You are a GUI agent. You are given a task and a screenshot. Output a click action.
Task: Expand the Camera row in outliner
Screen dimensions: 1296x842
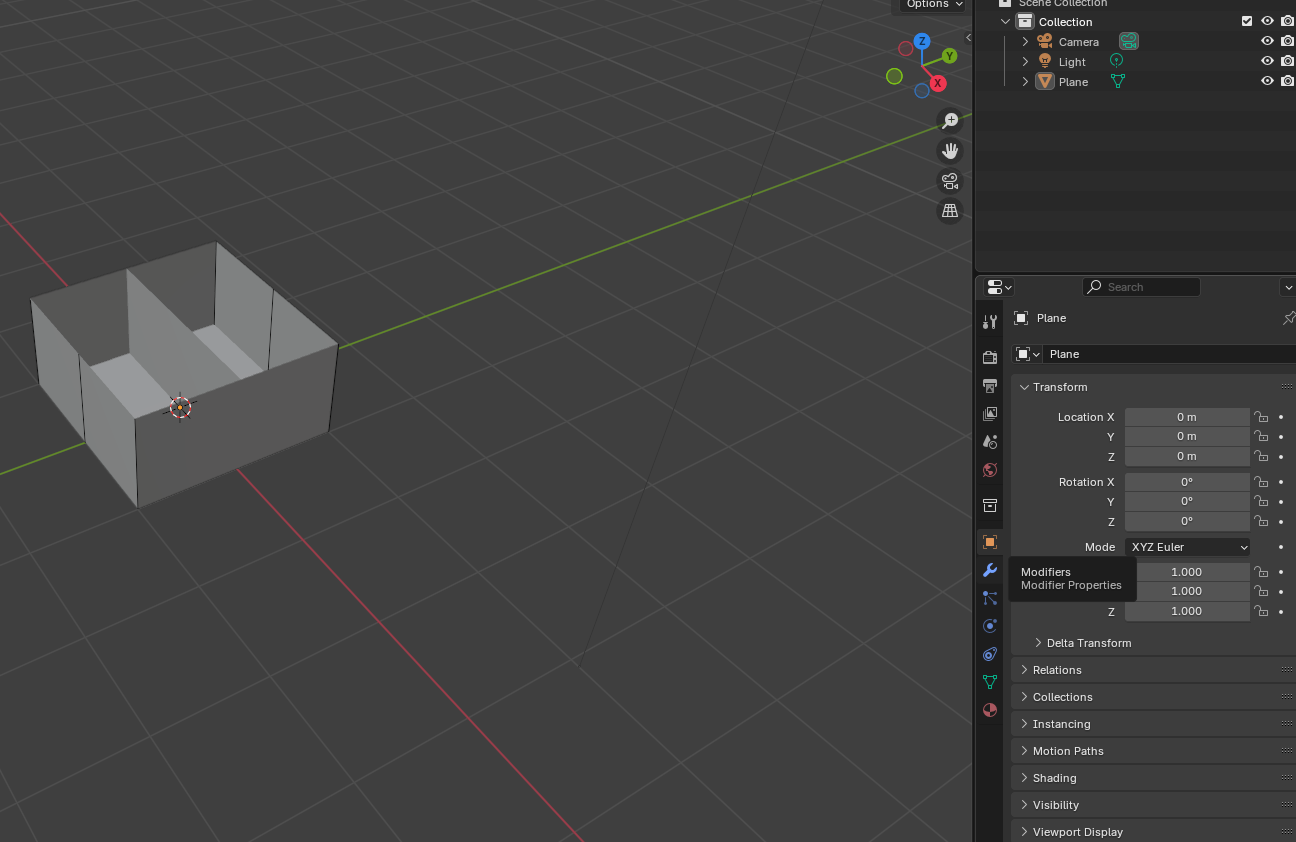1025,41
